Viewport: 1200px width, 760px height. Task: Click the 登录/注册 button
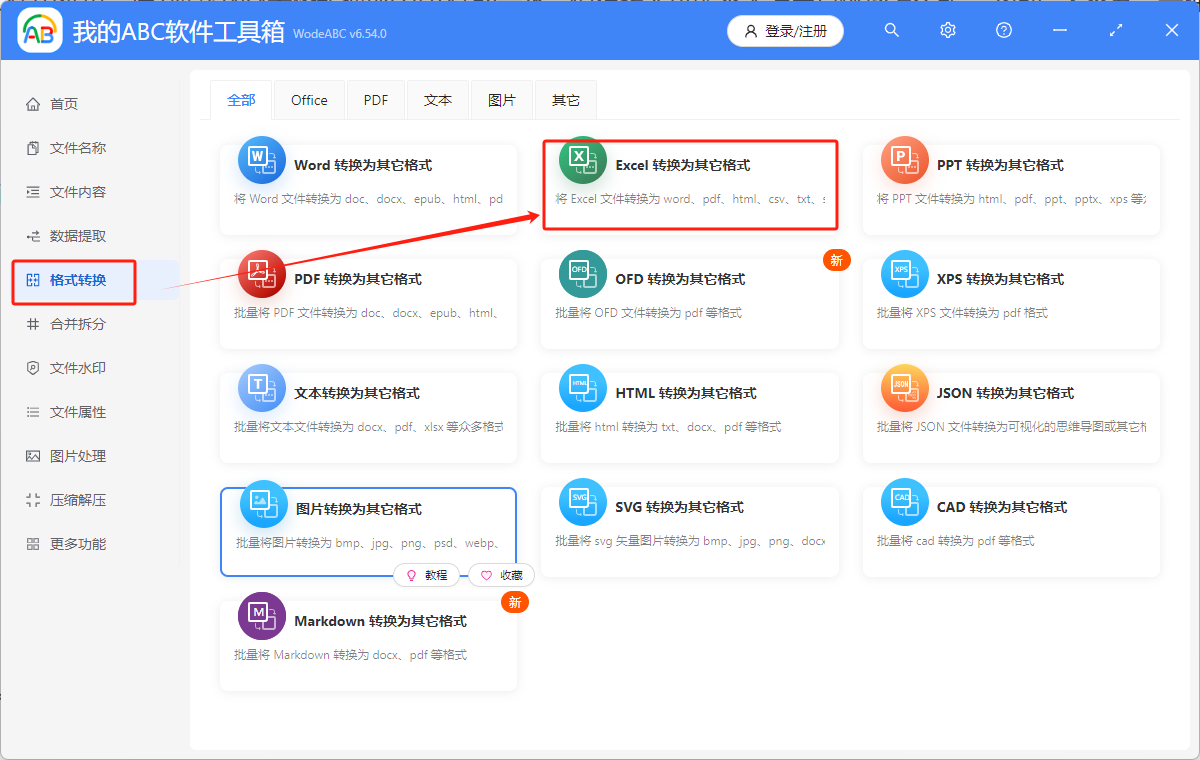tap(785, 31)
